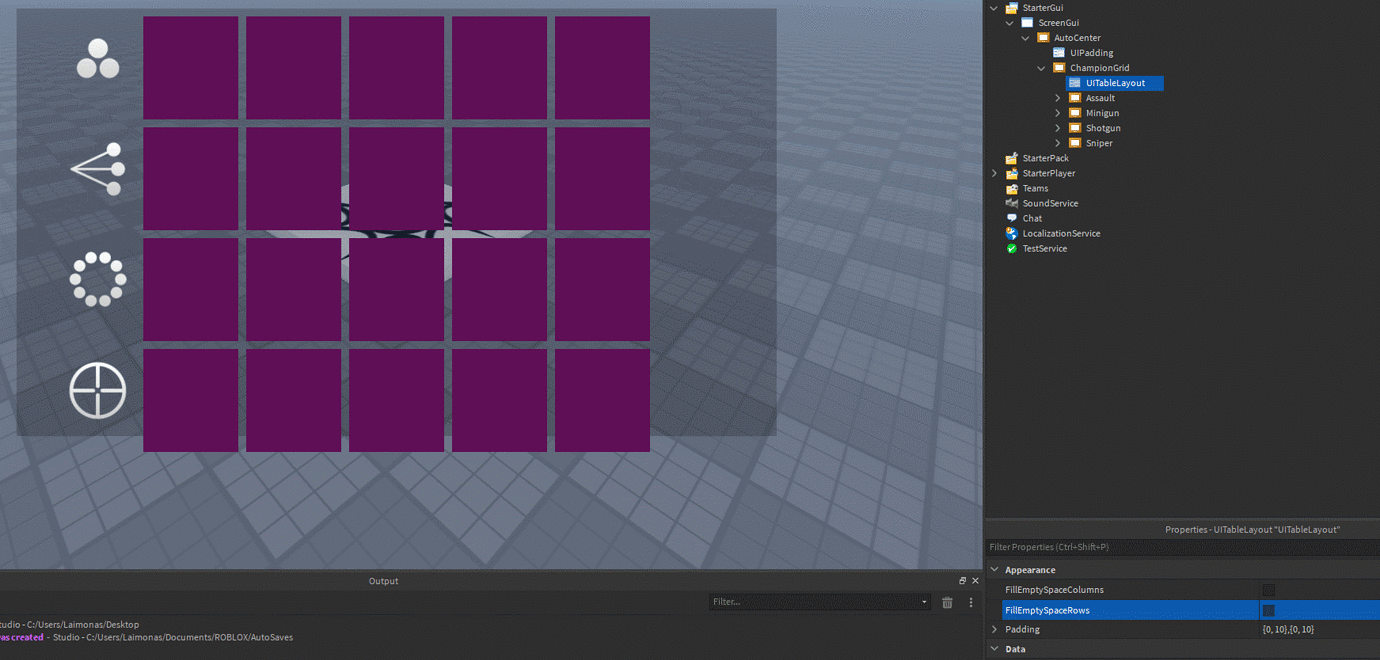Click the Chat service icon in Explorer

coord(1011,218)
